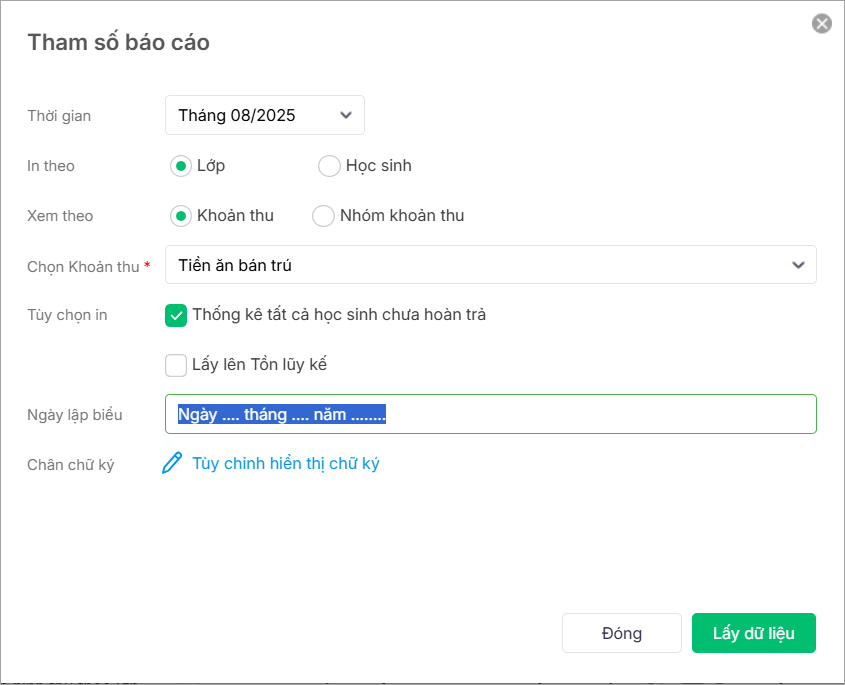Viewport: 845px width, 685px height.
Task: Click the 'Thống kê tất cả học sinh chưa hoàn trả' label
Action: [339, 315]
